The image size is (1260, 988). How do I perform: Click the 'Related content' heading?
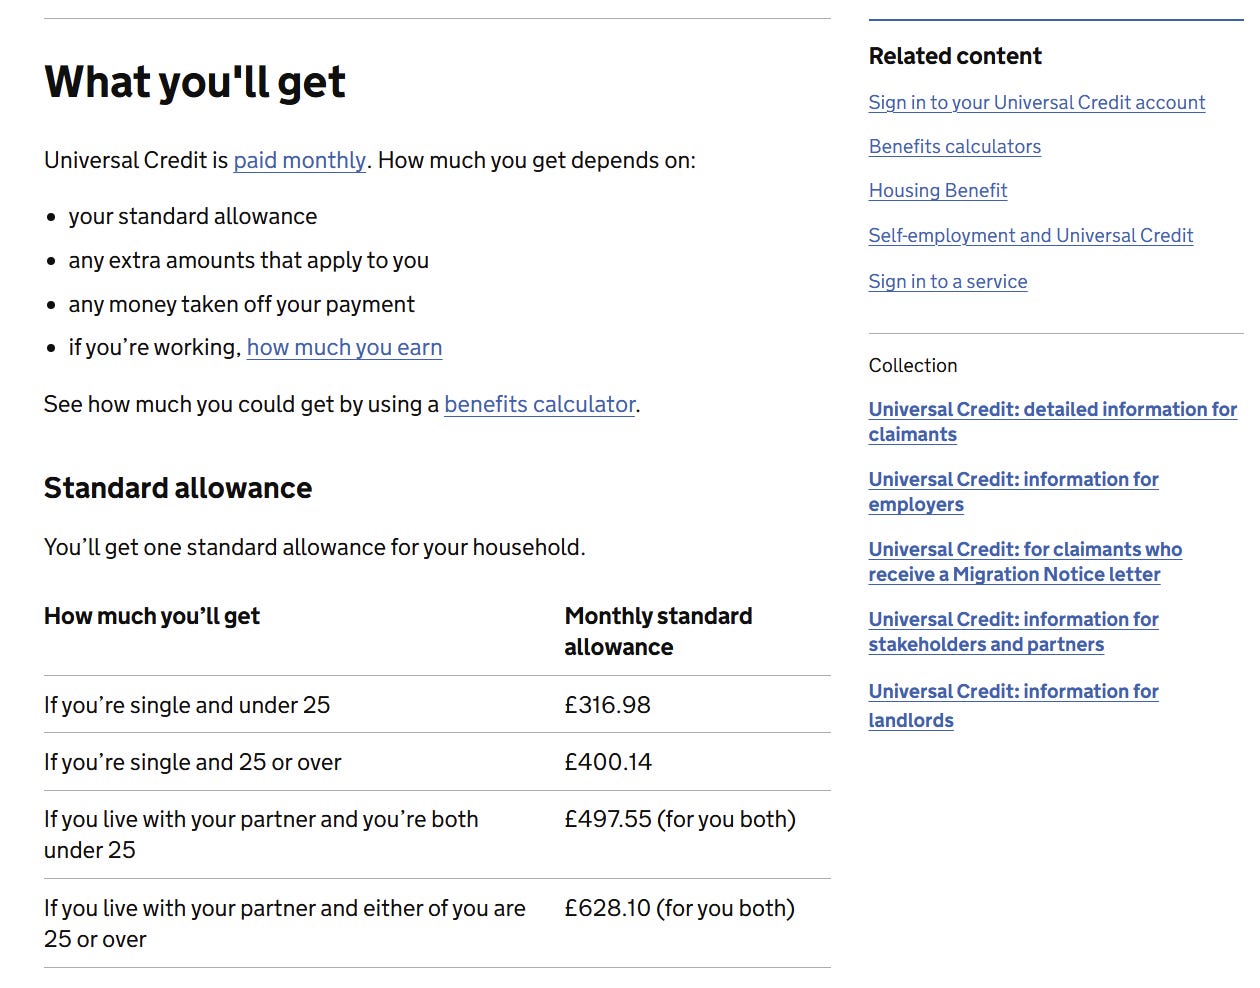click(954, 56)
